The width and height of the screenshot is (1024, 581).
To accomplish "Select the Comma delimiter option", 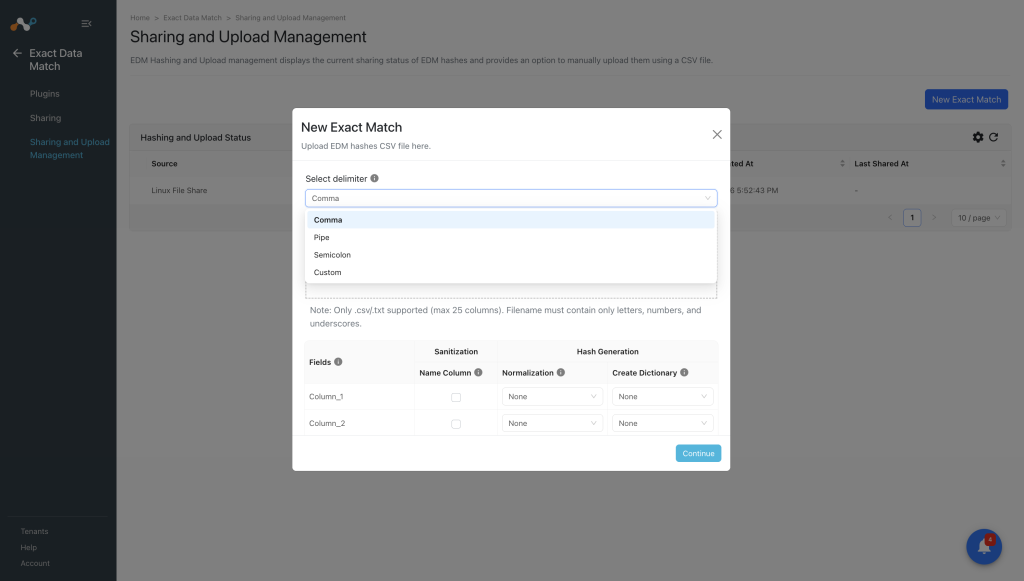I will coord(511,220).
